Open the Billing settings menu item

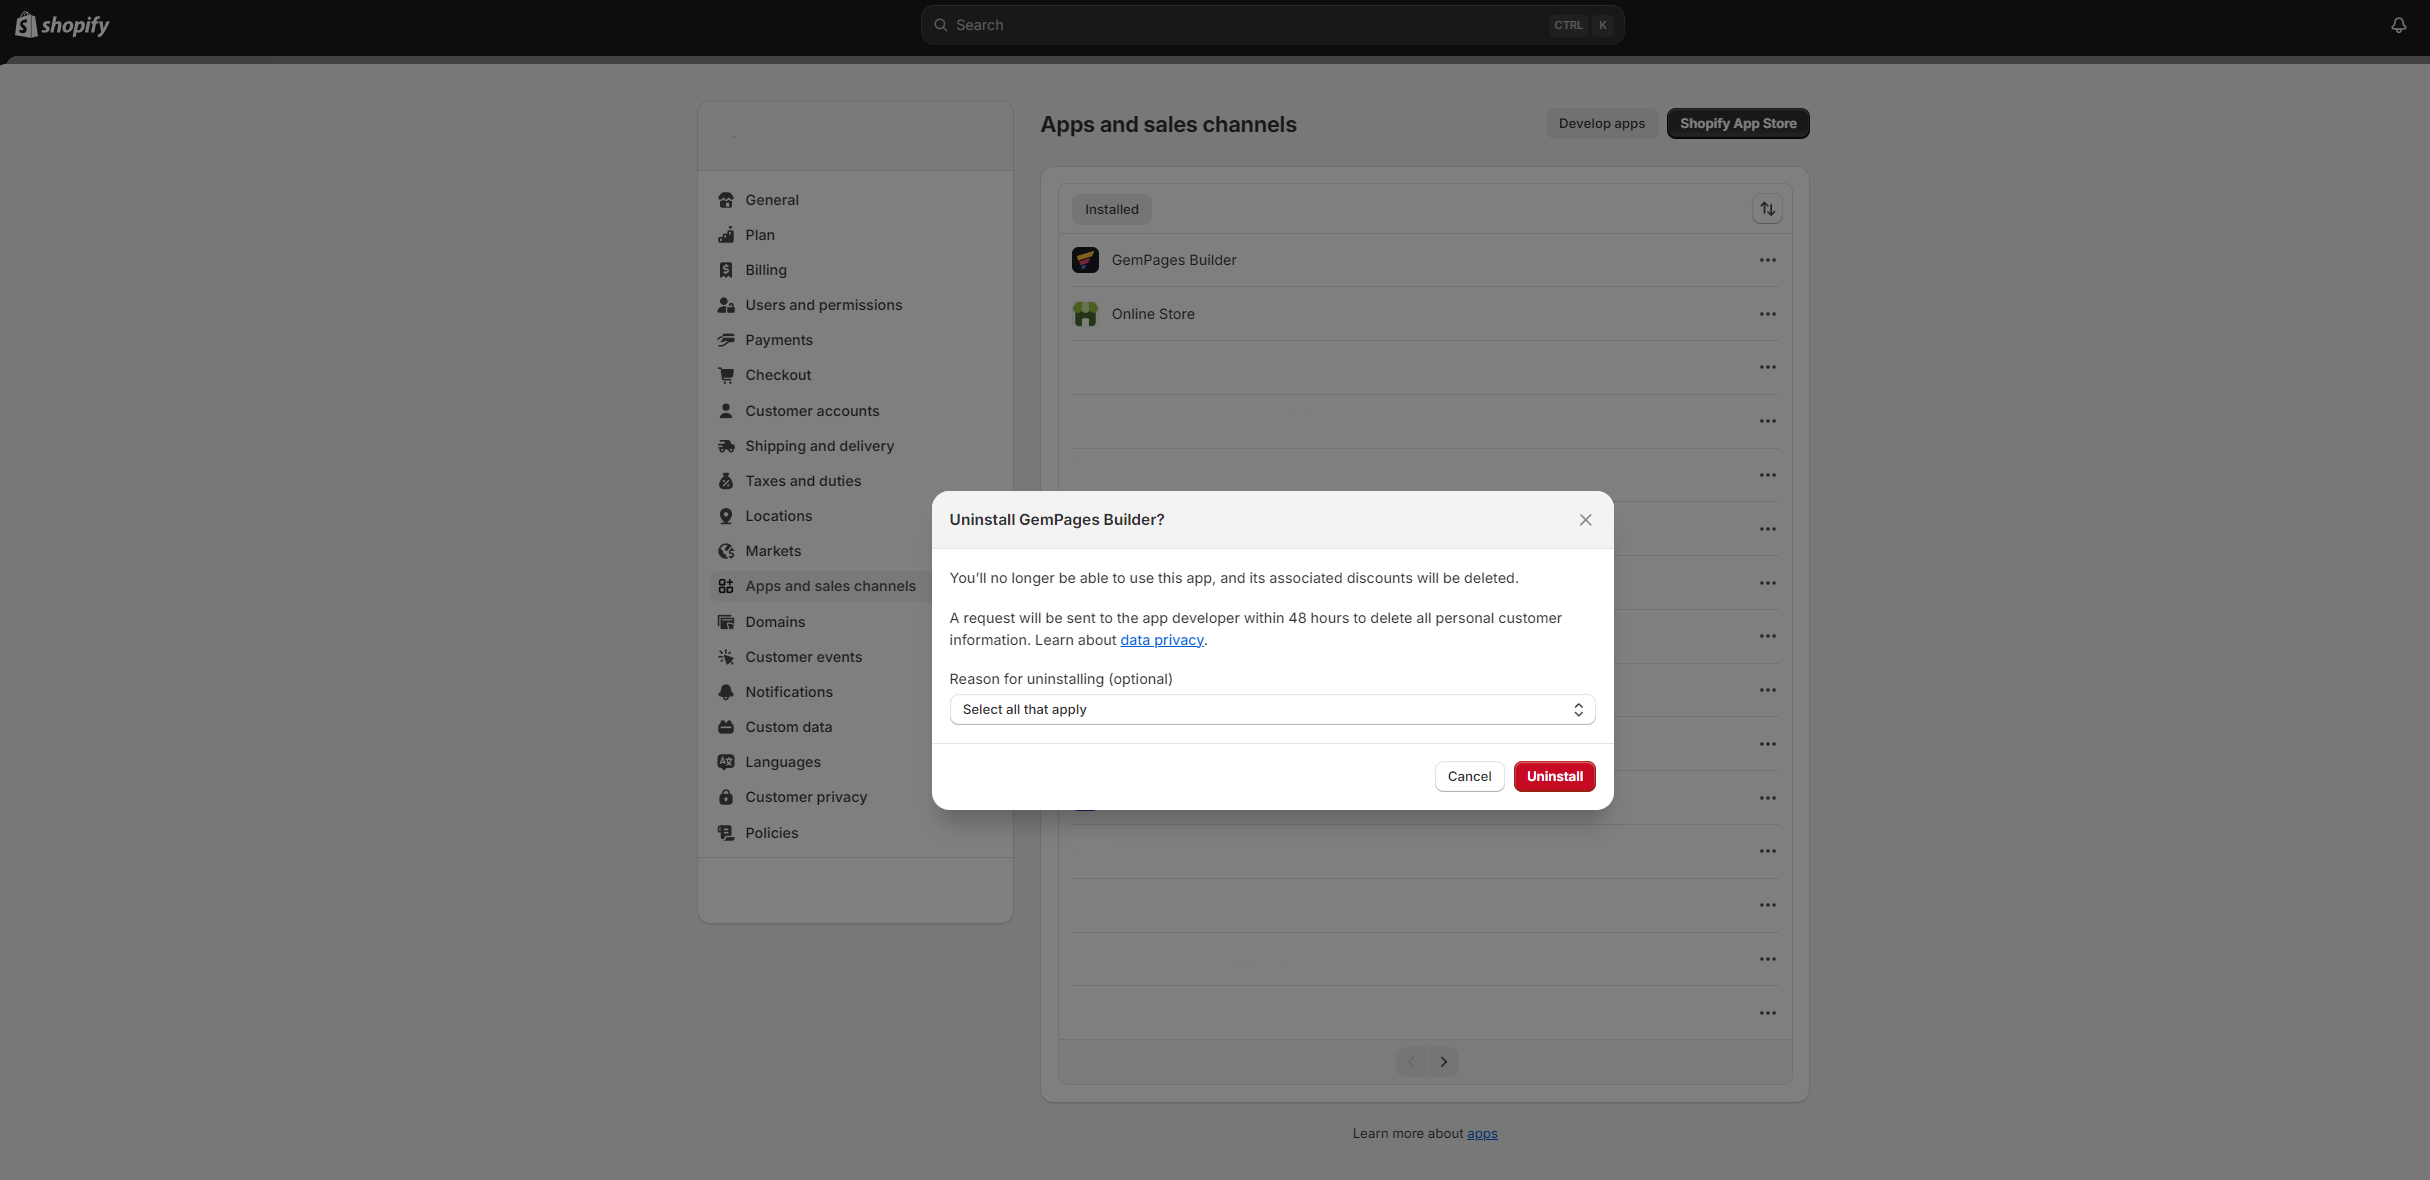coord(765,270)
